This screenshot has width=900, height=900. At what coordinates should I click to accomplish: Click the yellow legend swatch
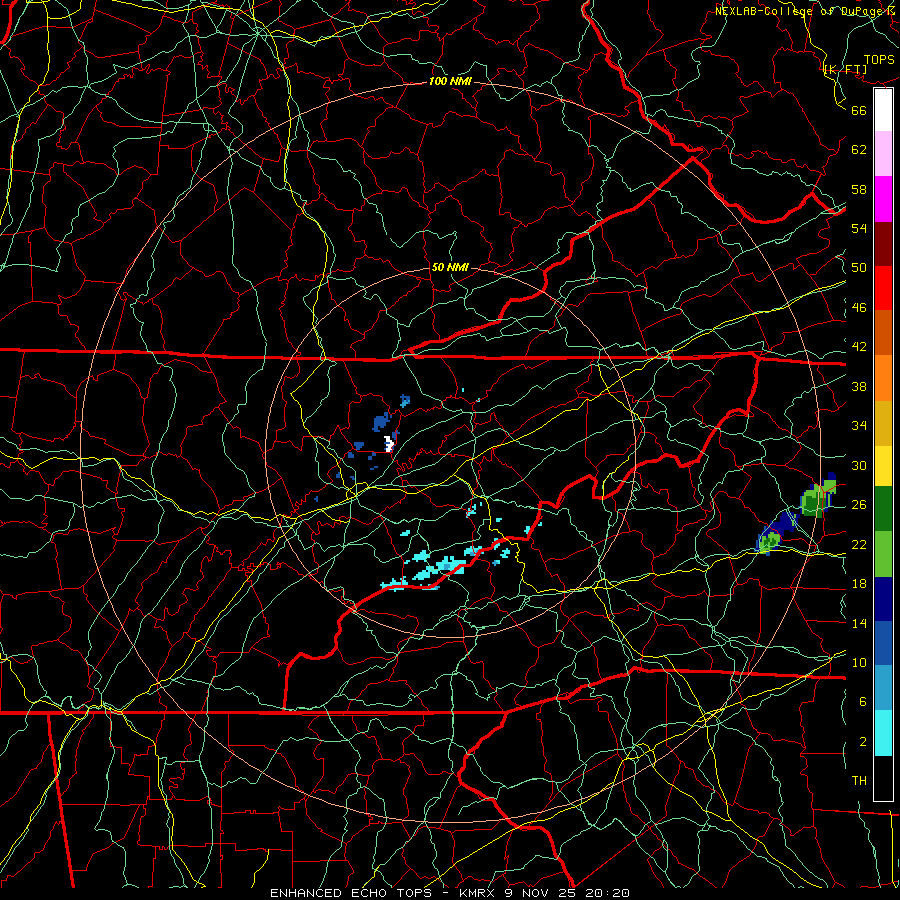(x=883, y=465)
